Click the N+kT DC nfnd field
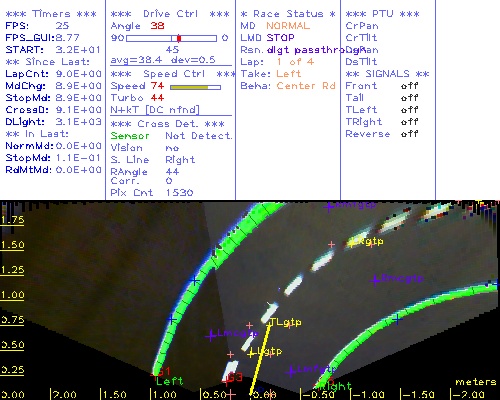The width and height of the screenshot is (500, 400). 155,110
